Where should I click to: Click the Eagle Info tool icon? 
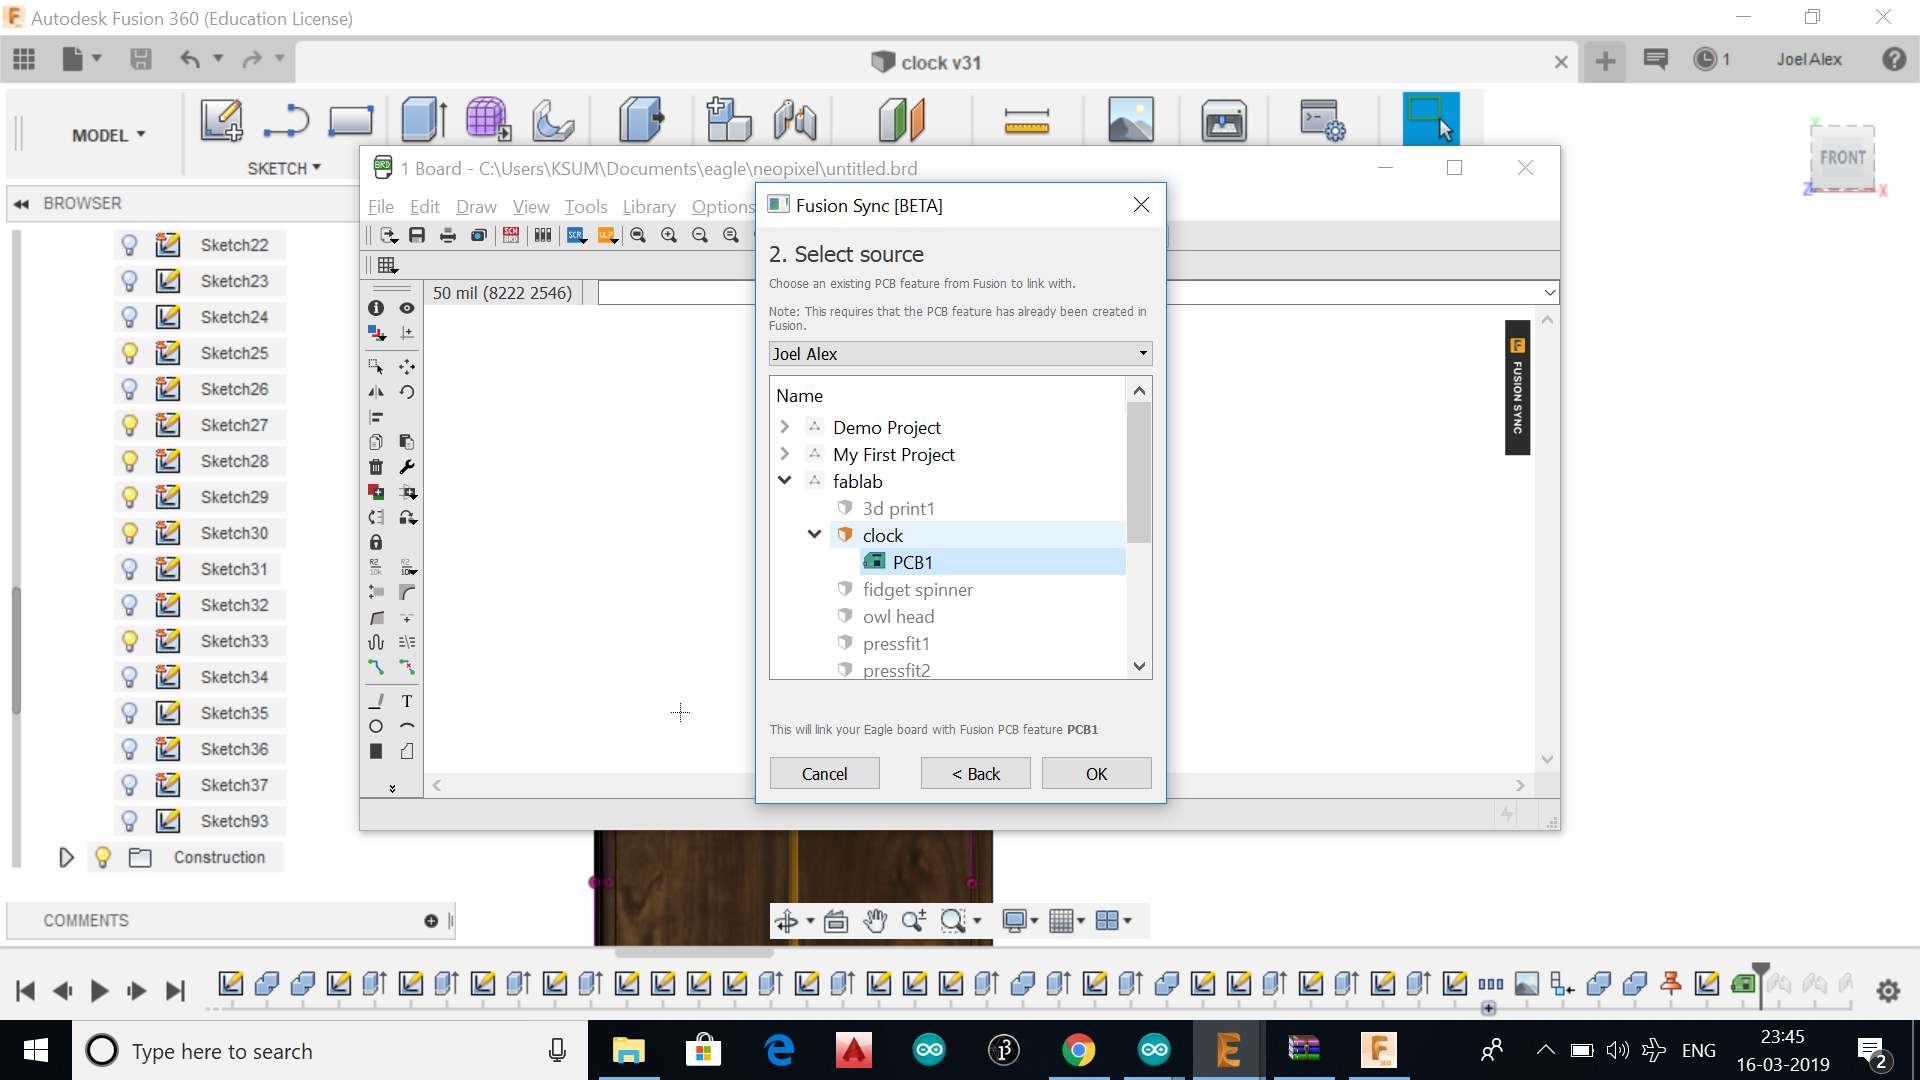(376, 308)
